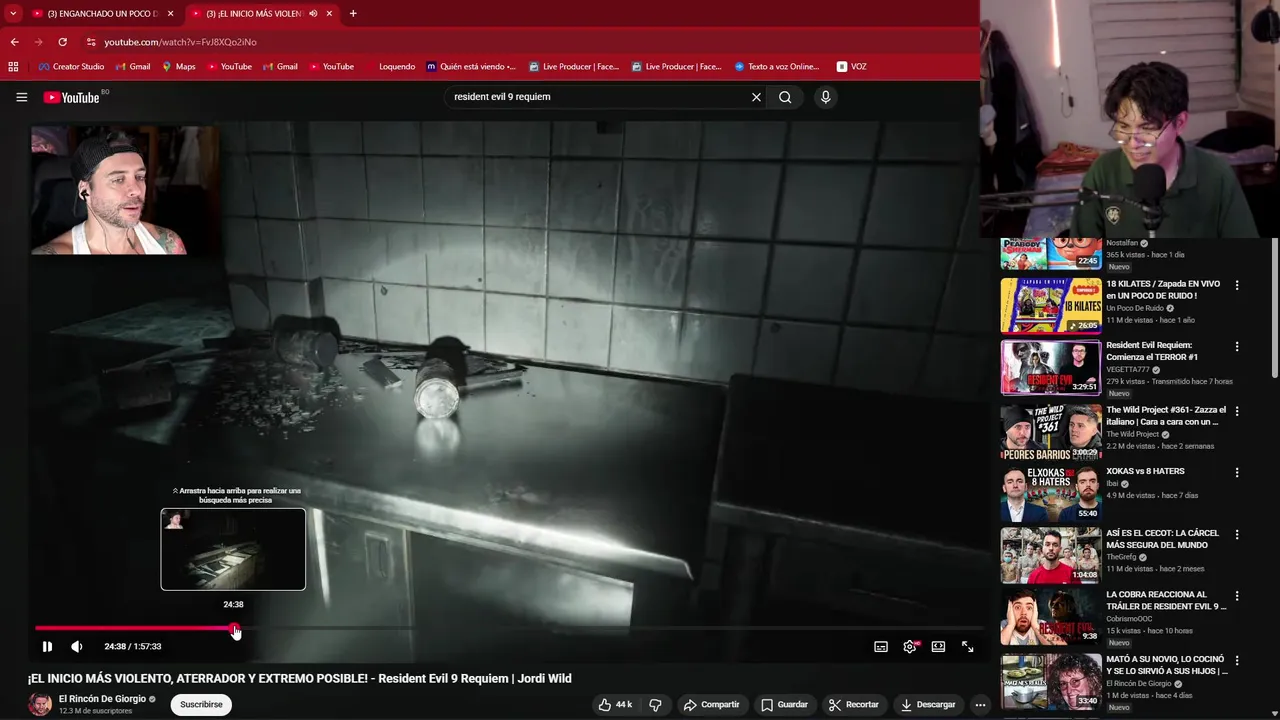Click the page vertical scrollbar

tap(1274, 307)
